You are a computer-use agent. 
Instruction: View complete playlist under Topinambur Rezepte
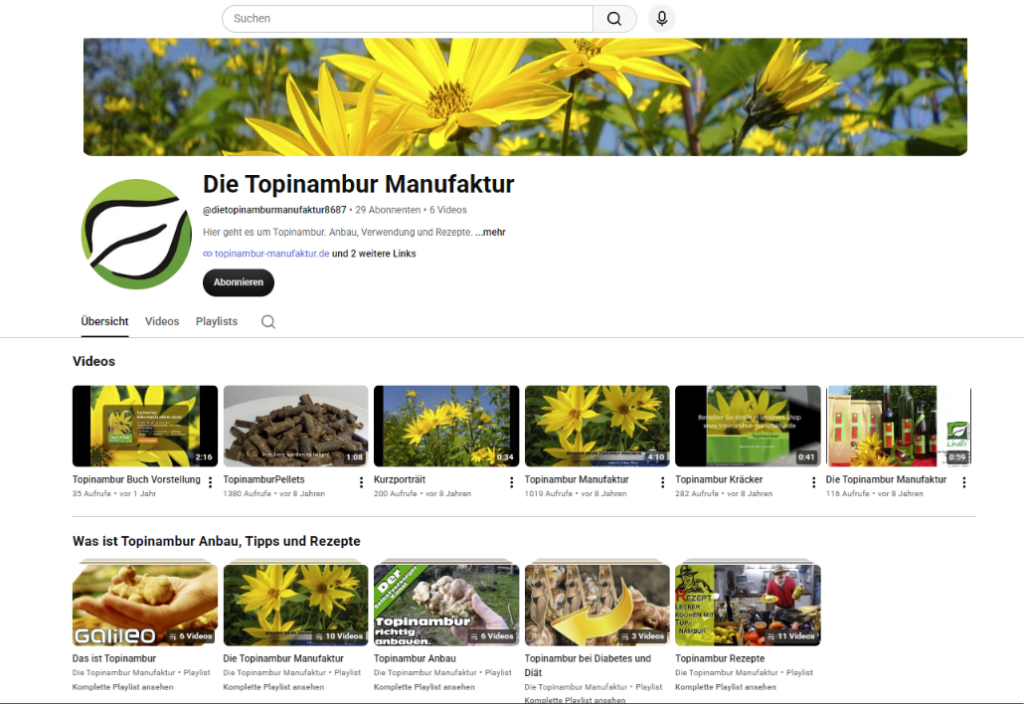[x=726, y=687]
